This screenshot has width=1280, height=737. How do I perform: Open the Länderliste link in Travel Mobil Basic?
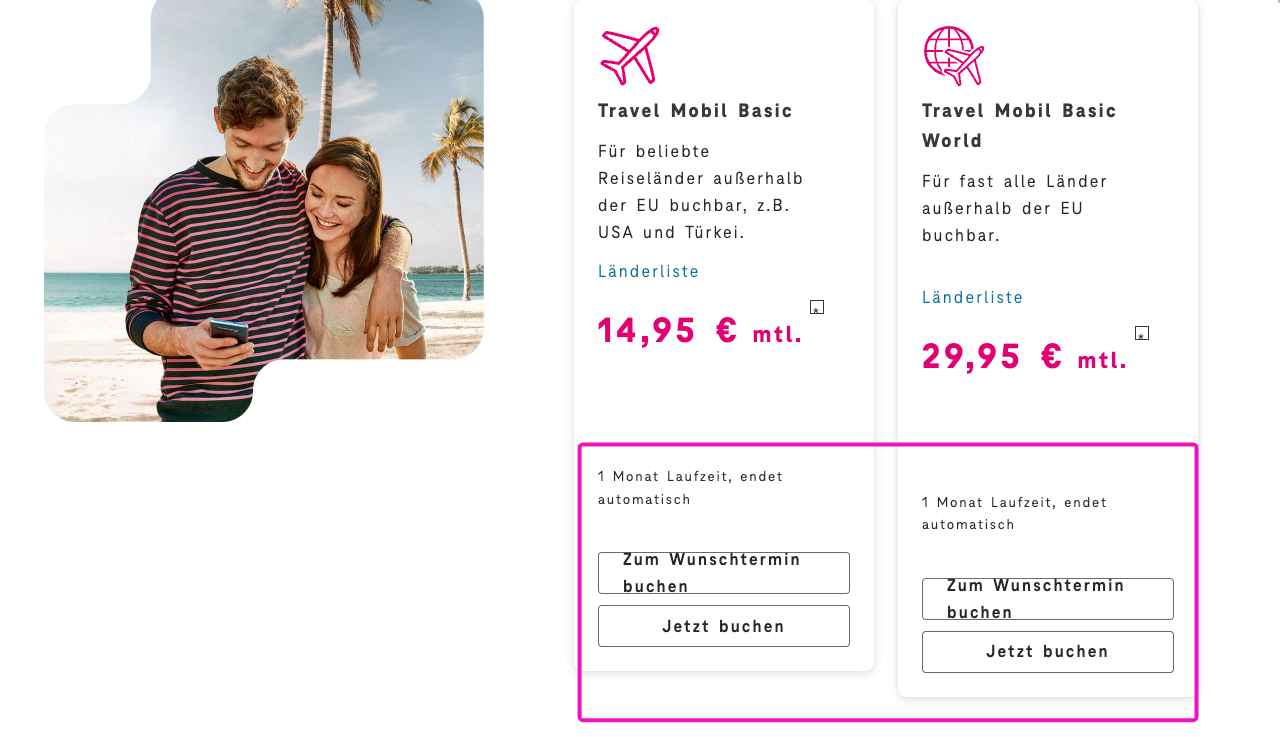click(x=648, y=271)
